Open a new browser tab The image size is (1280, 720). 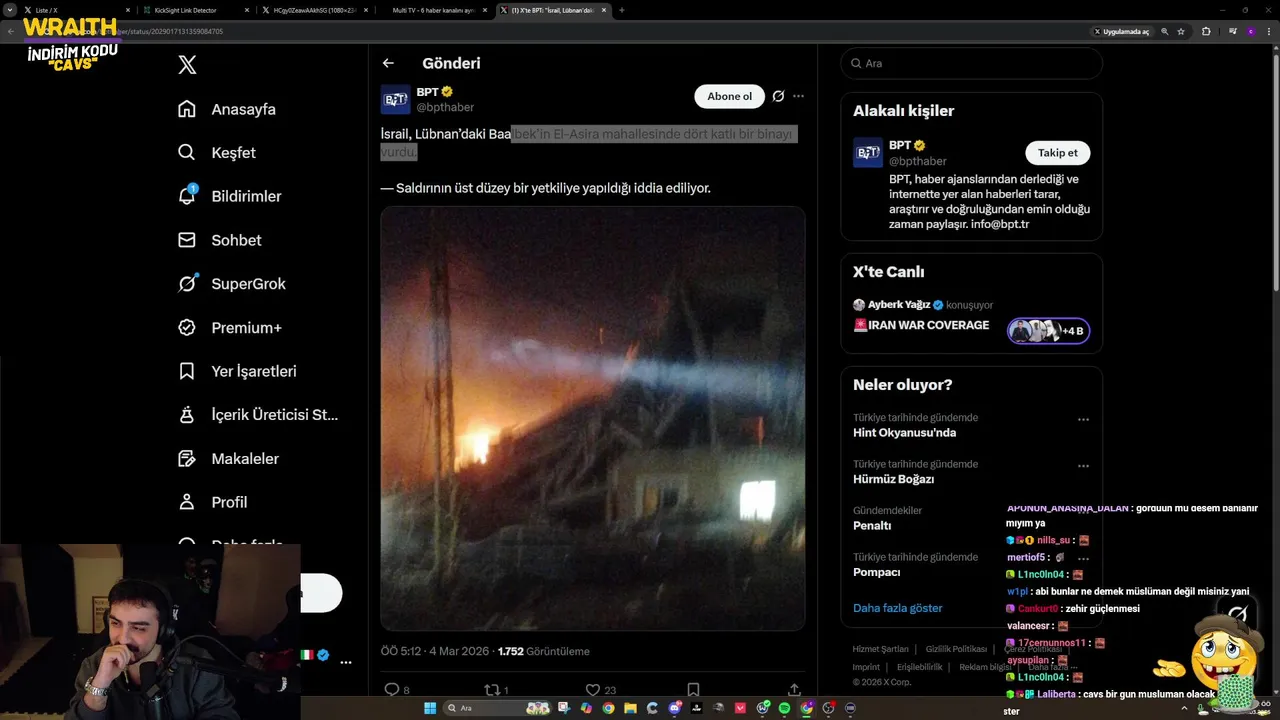coord(622,10)
